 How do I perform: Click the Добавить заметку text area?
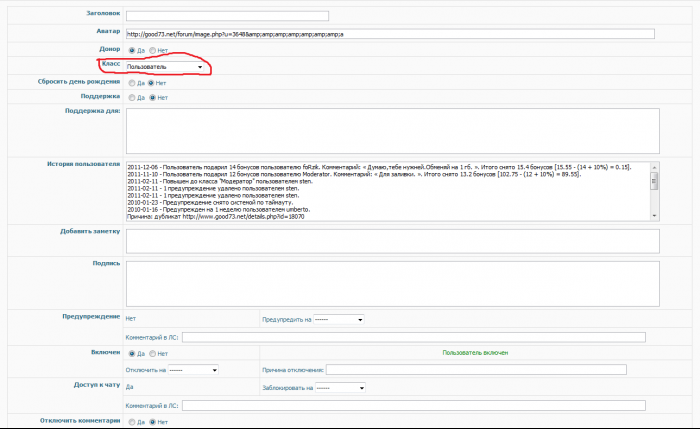(391, 241)
